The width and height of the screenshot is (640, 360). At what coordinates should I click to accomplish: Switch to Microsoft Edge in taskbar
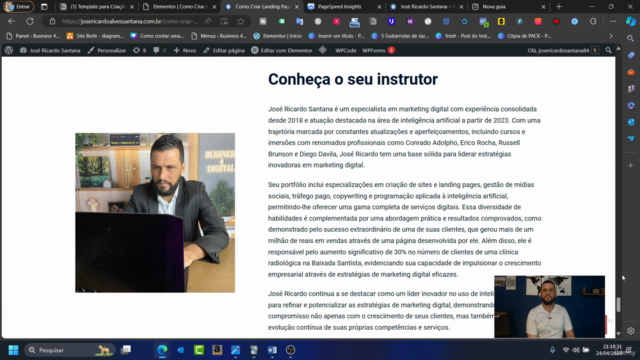[162, 350]
